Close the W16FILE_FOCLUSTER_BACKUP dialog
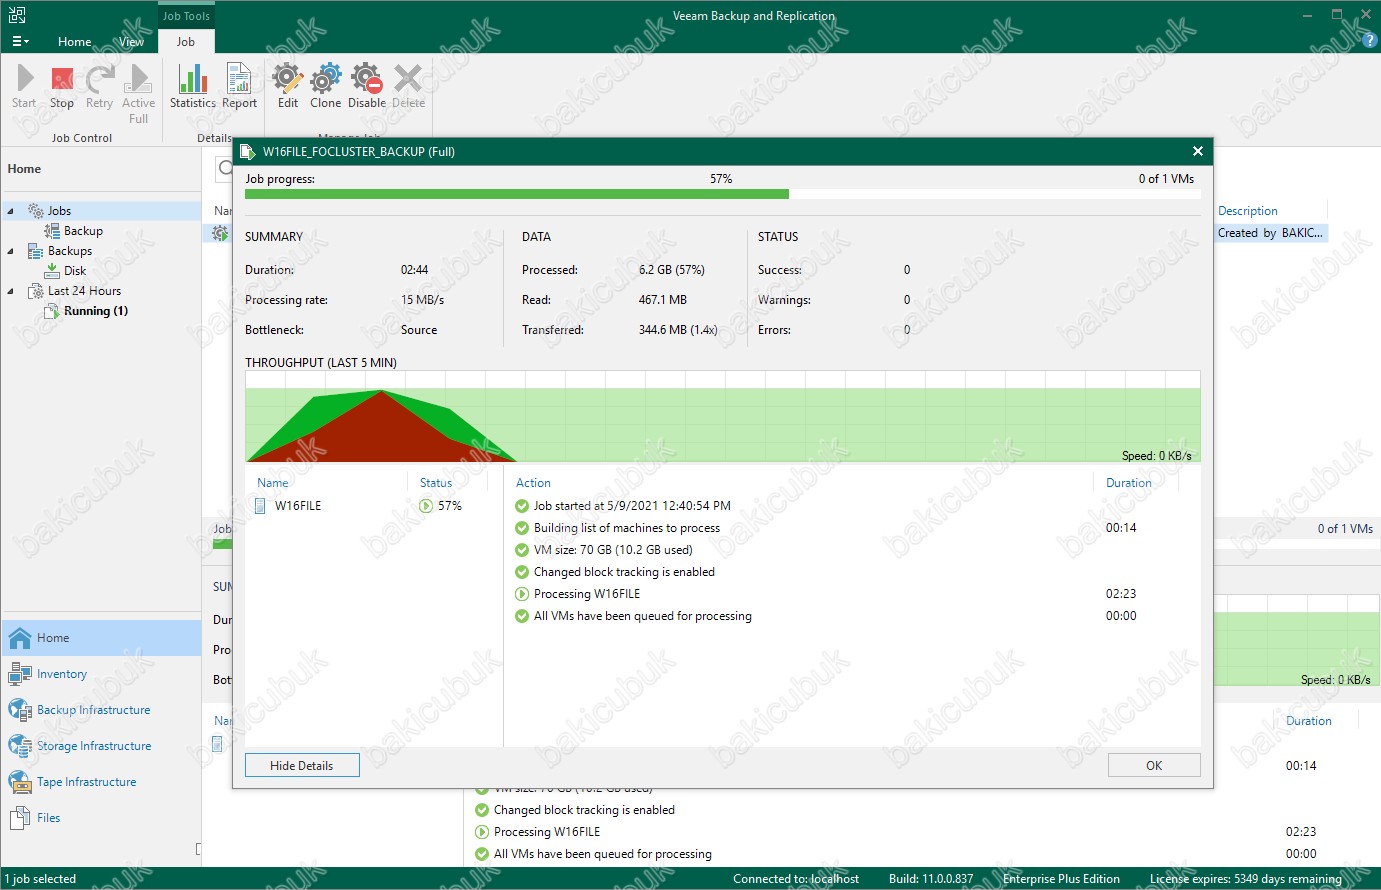1381x890 pixels. pos(1197,151)
